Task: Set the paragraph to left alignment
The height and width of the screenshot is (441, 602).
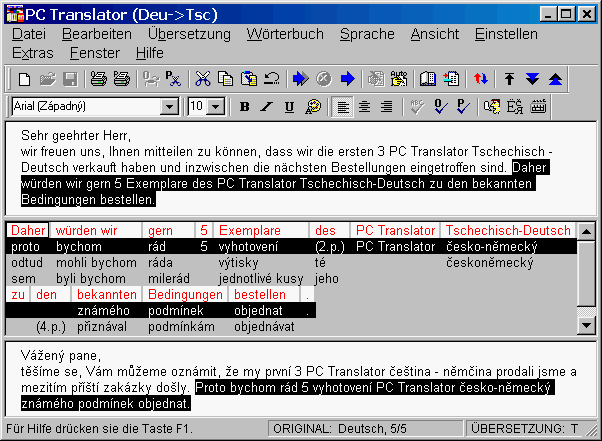Action: (x=342, y=107)
